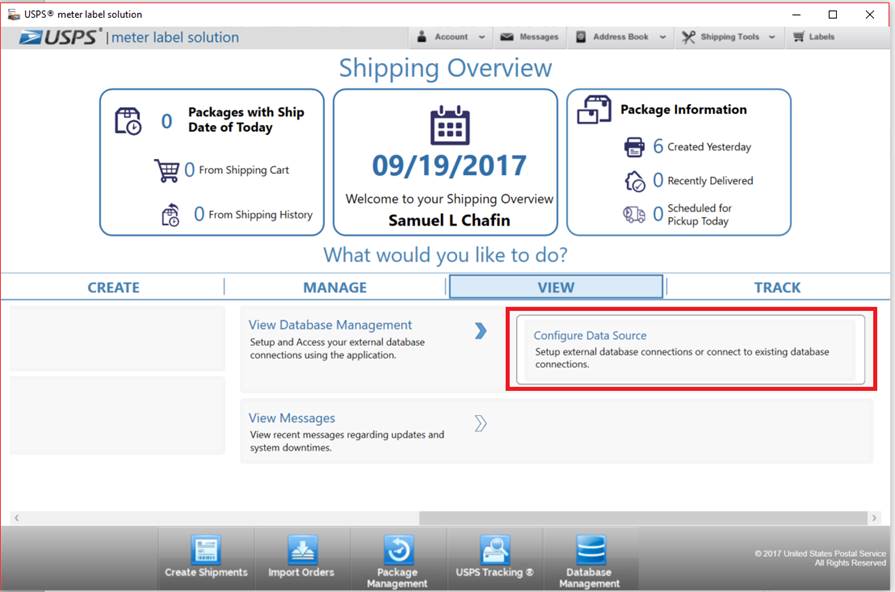Click the Recently Delivered count
The height and width of the screenshot is (592, 895).
(x=658, y=180)
